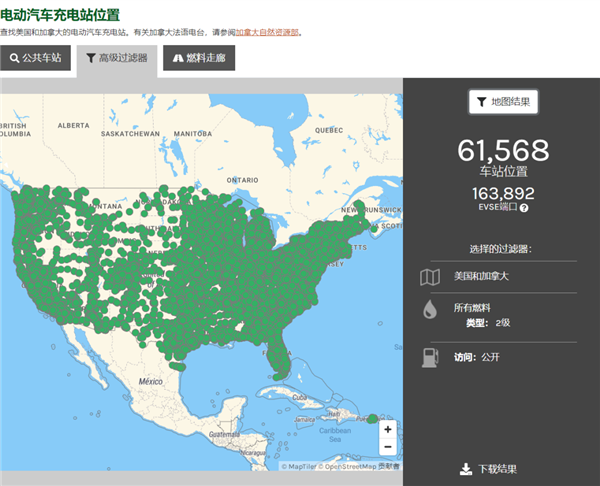
Task: Click the EVSE端口 help question mark icon
Action: click(524, 208)
